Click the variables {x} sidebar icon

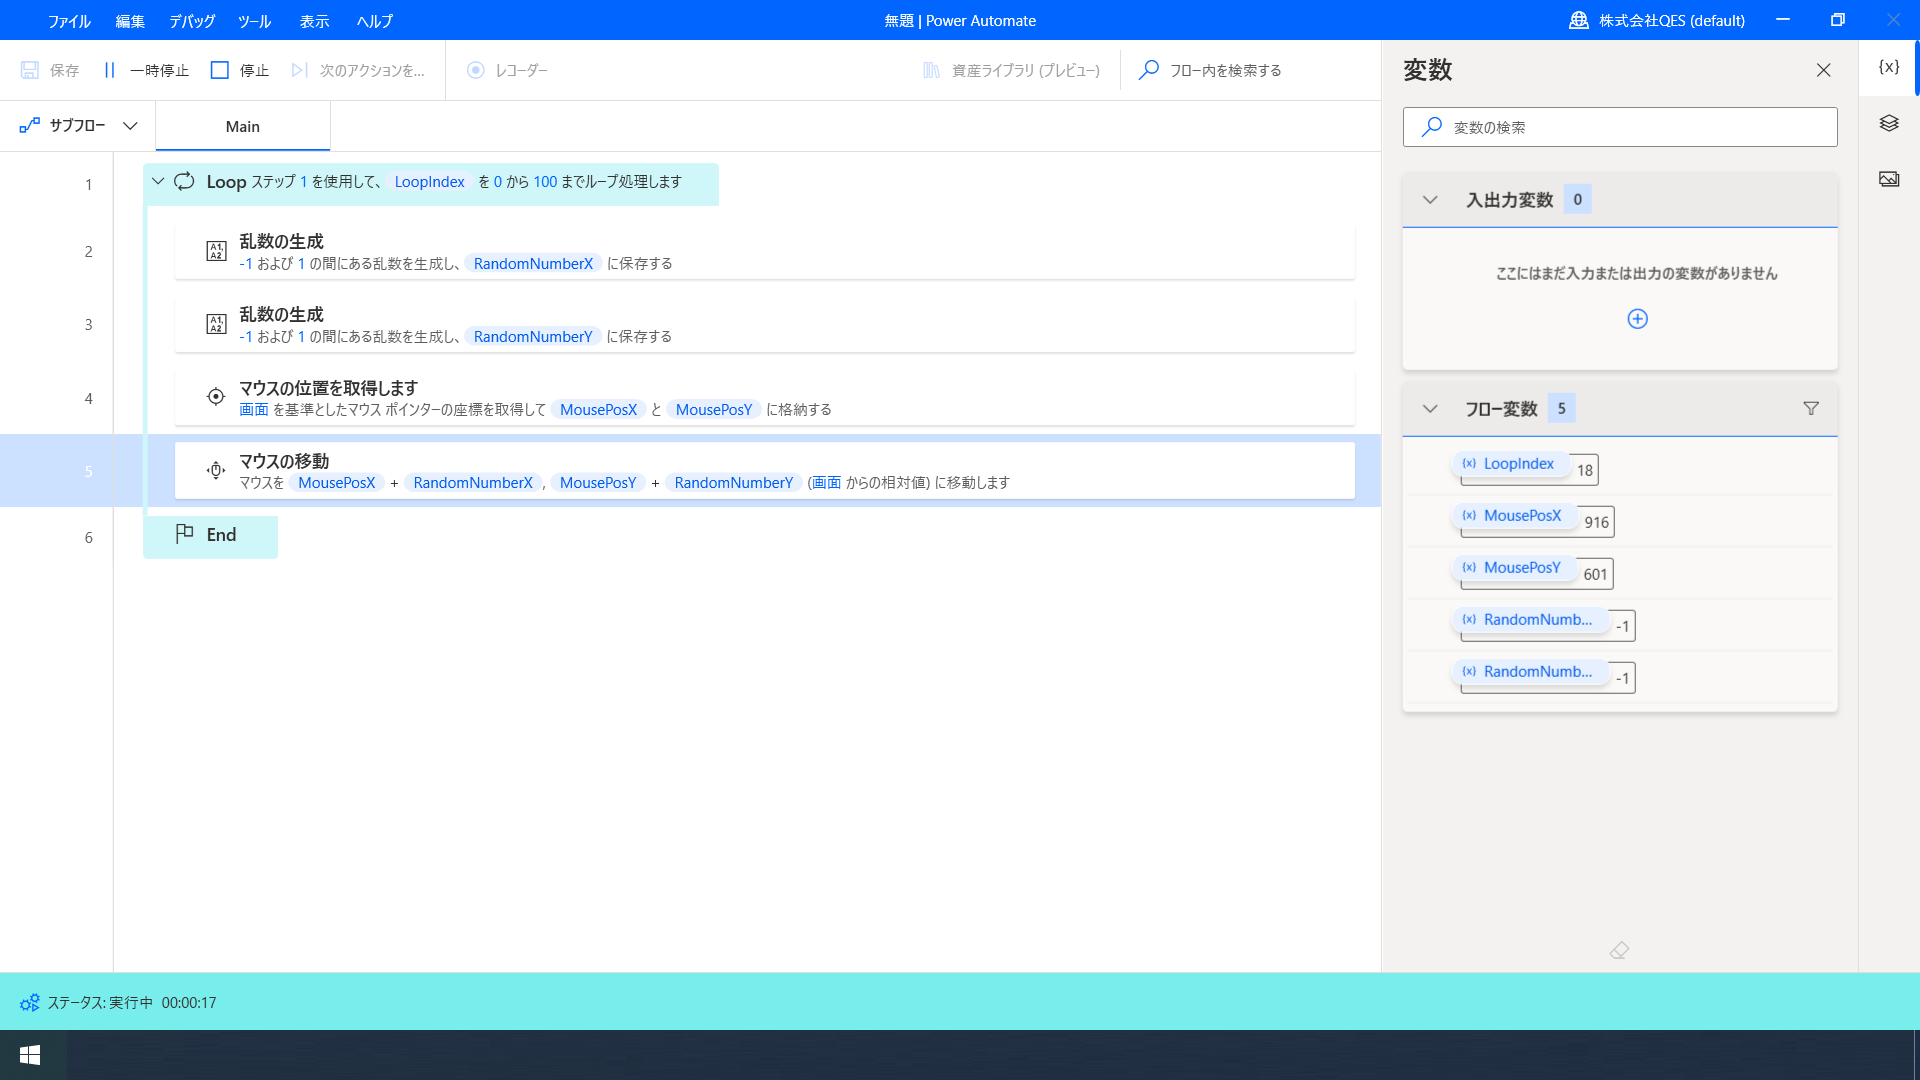click(x=1888, y=67)
